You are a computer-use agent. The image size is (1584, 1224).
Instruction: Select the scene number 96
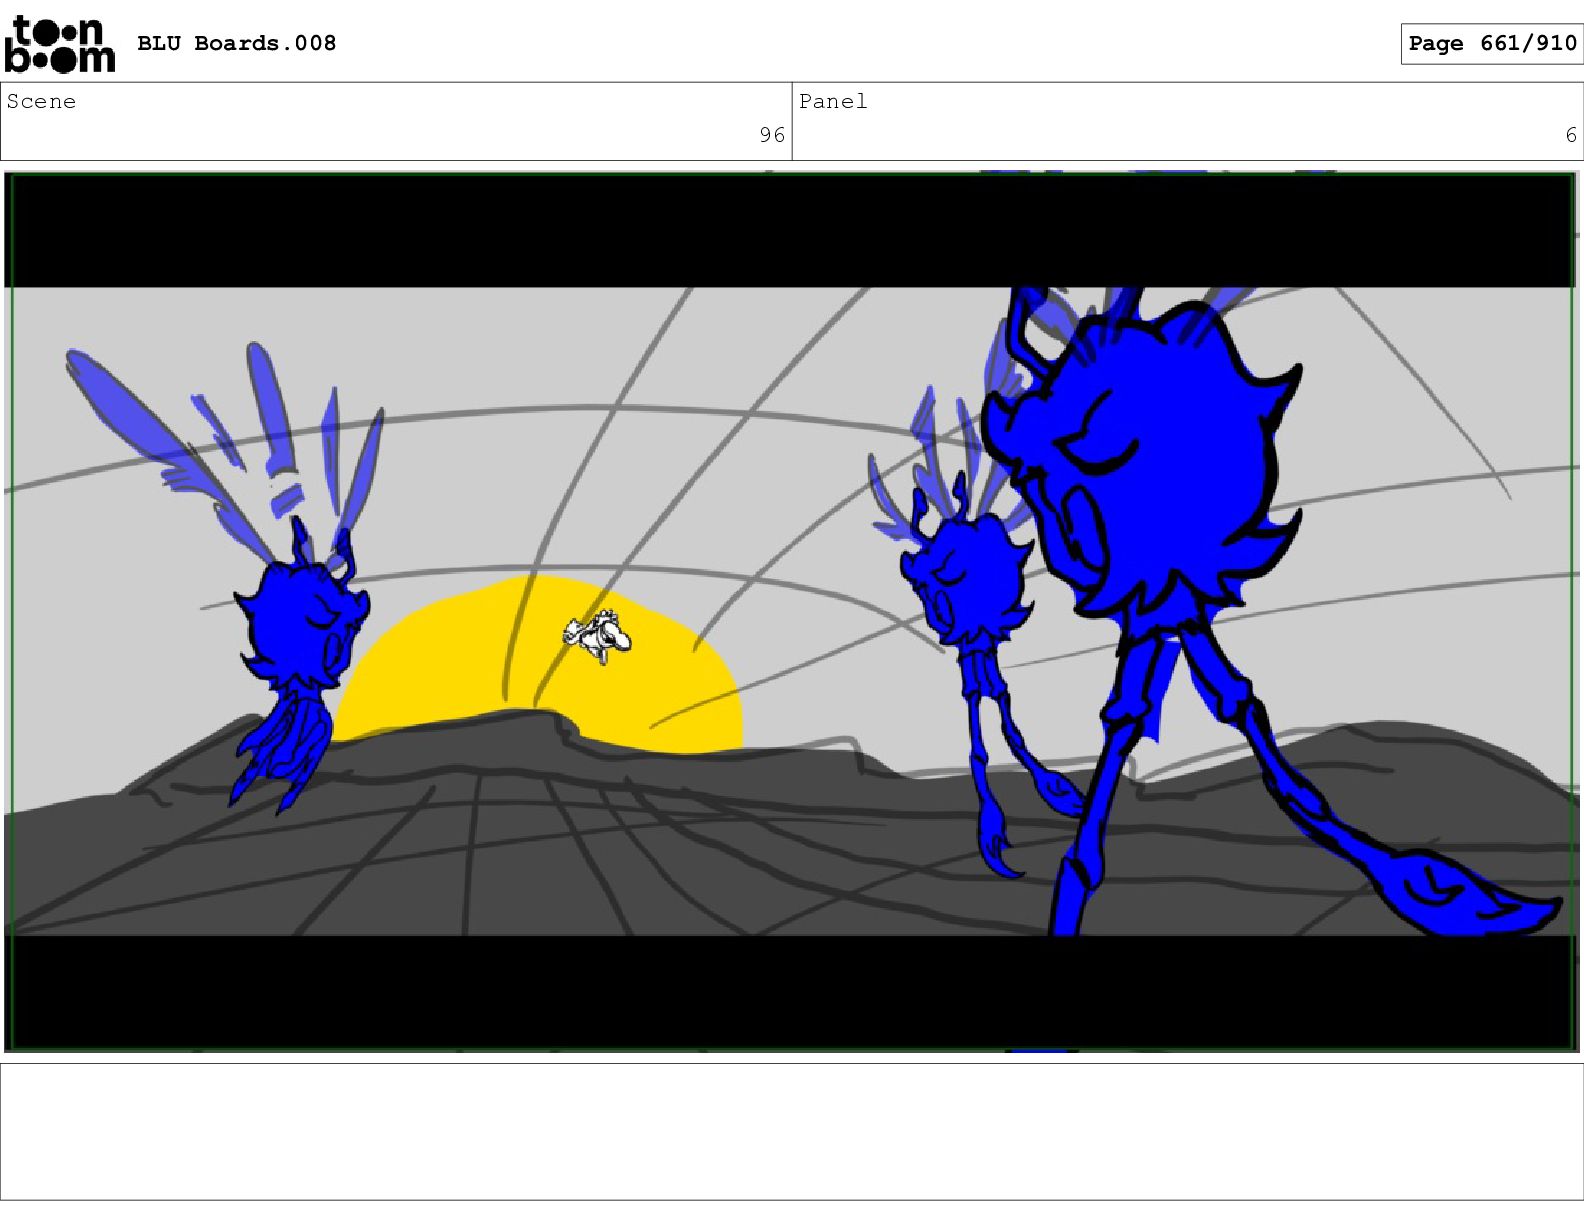click(772, 135)
